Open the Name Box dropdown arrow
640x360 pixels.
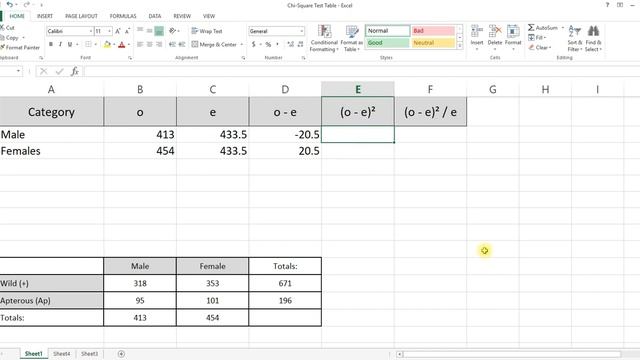18,71
